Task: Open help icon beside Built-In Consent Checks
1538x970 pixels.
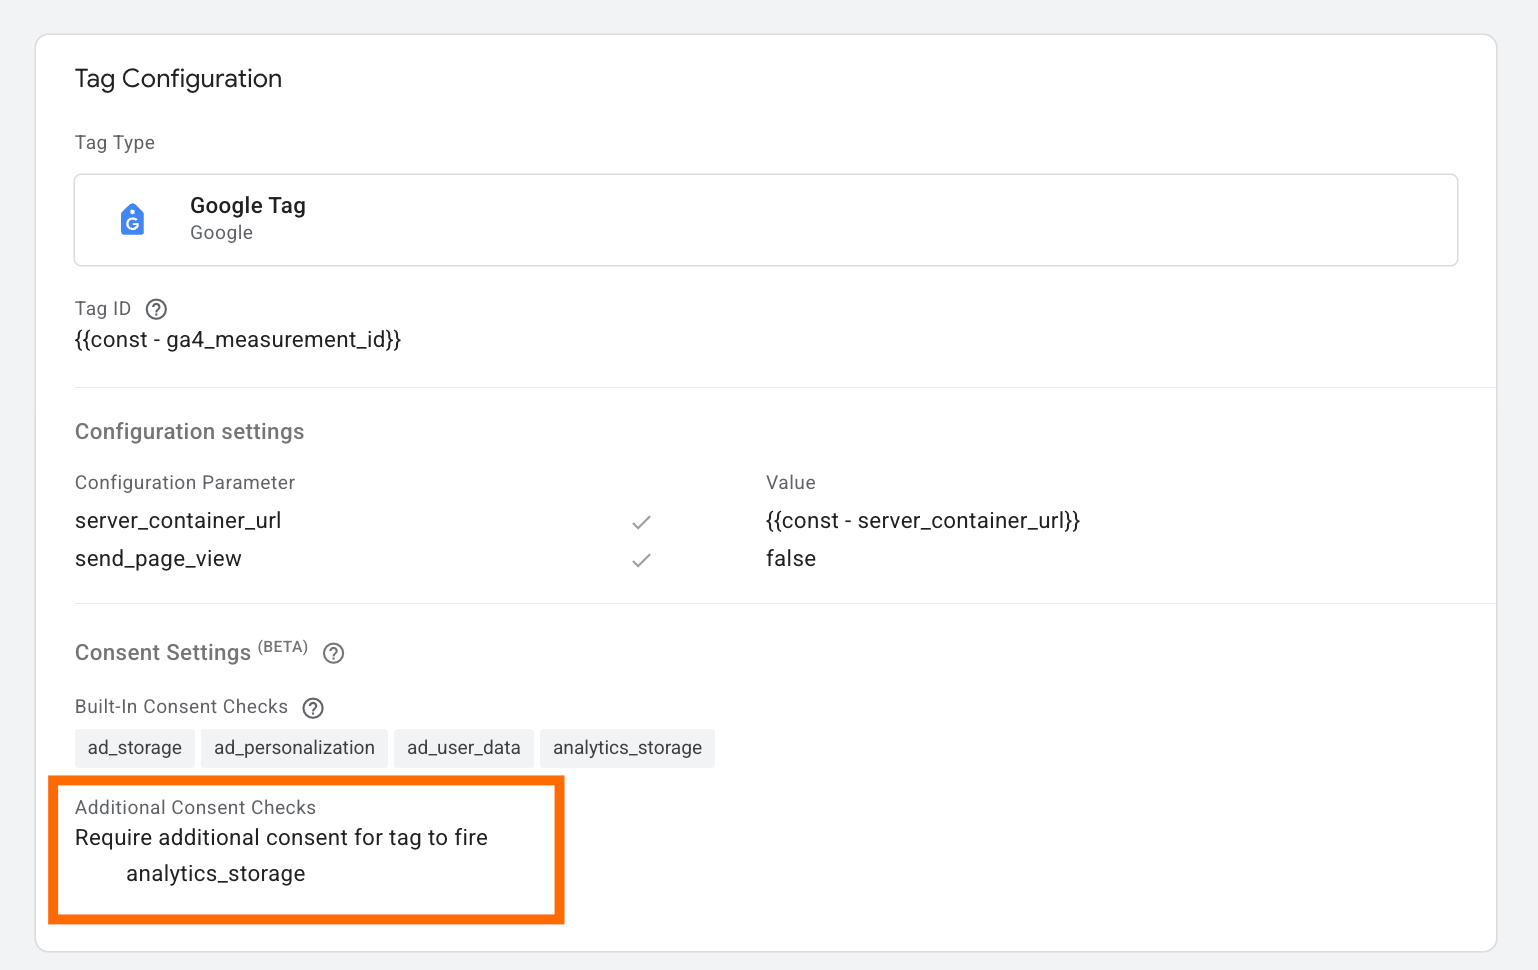Action: (313, 708)
